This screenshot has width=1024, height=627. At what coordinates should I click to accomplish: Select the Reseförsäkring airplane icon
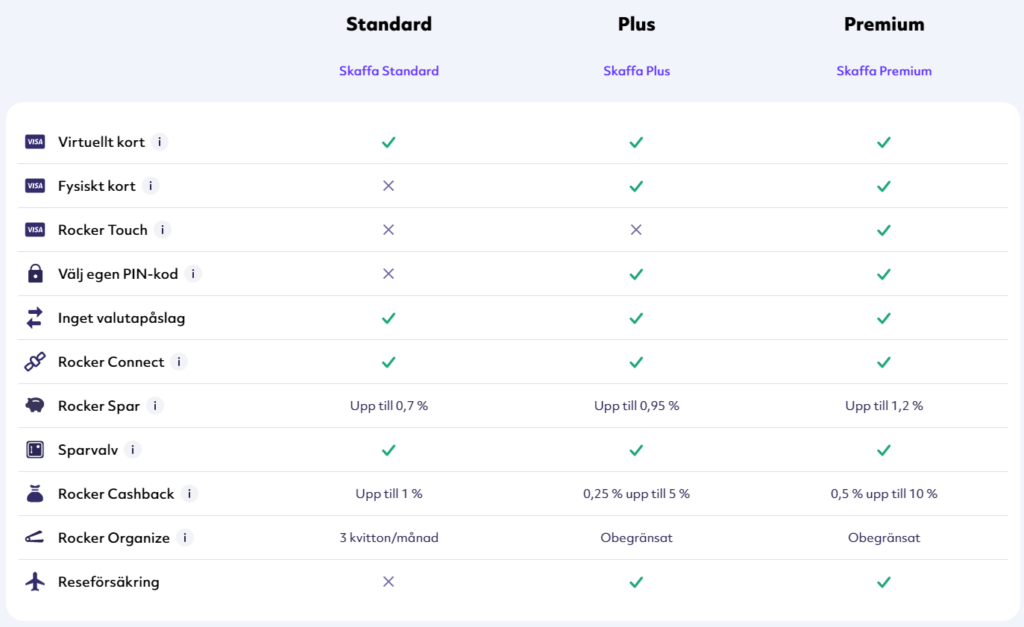point(35,581)
